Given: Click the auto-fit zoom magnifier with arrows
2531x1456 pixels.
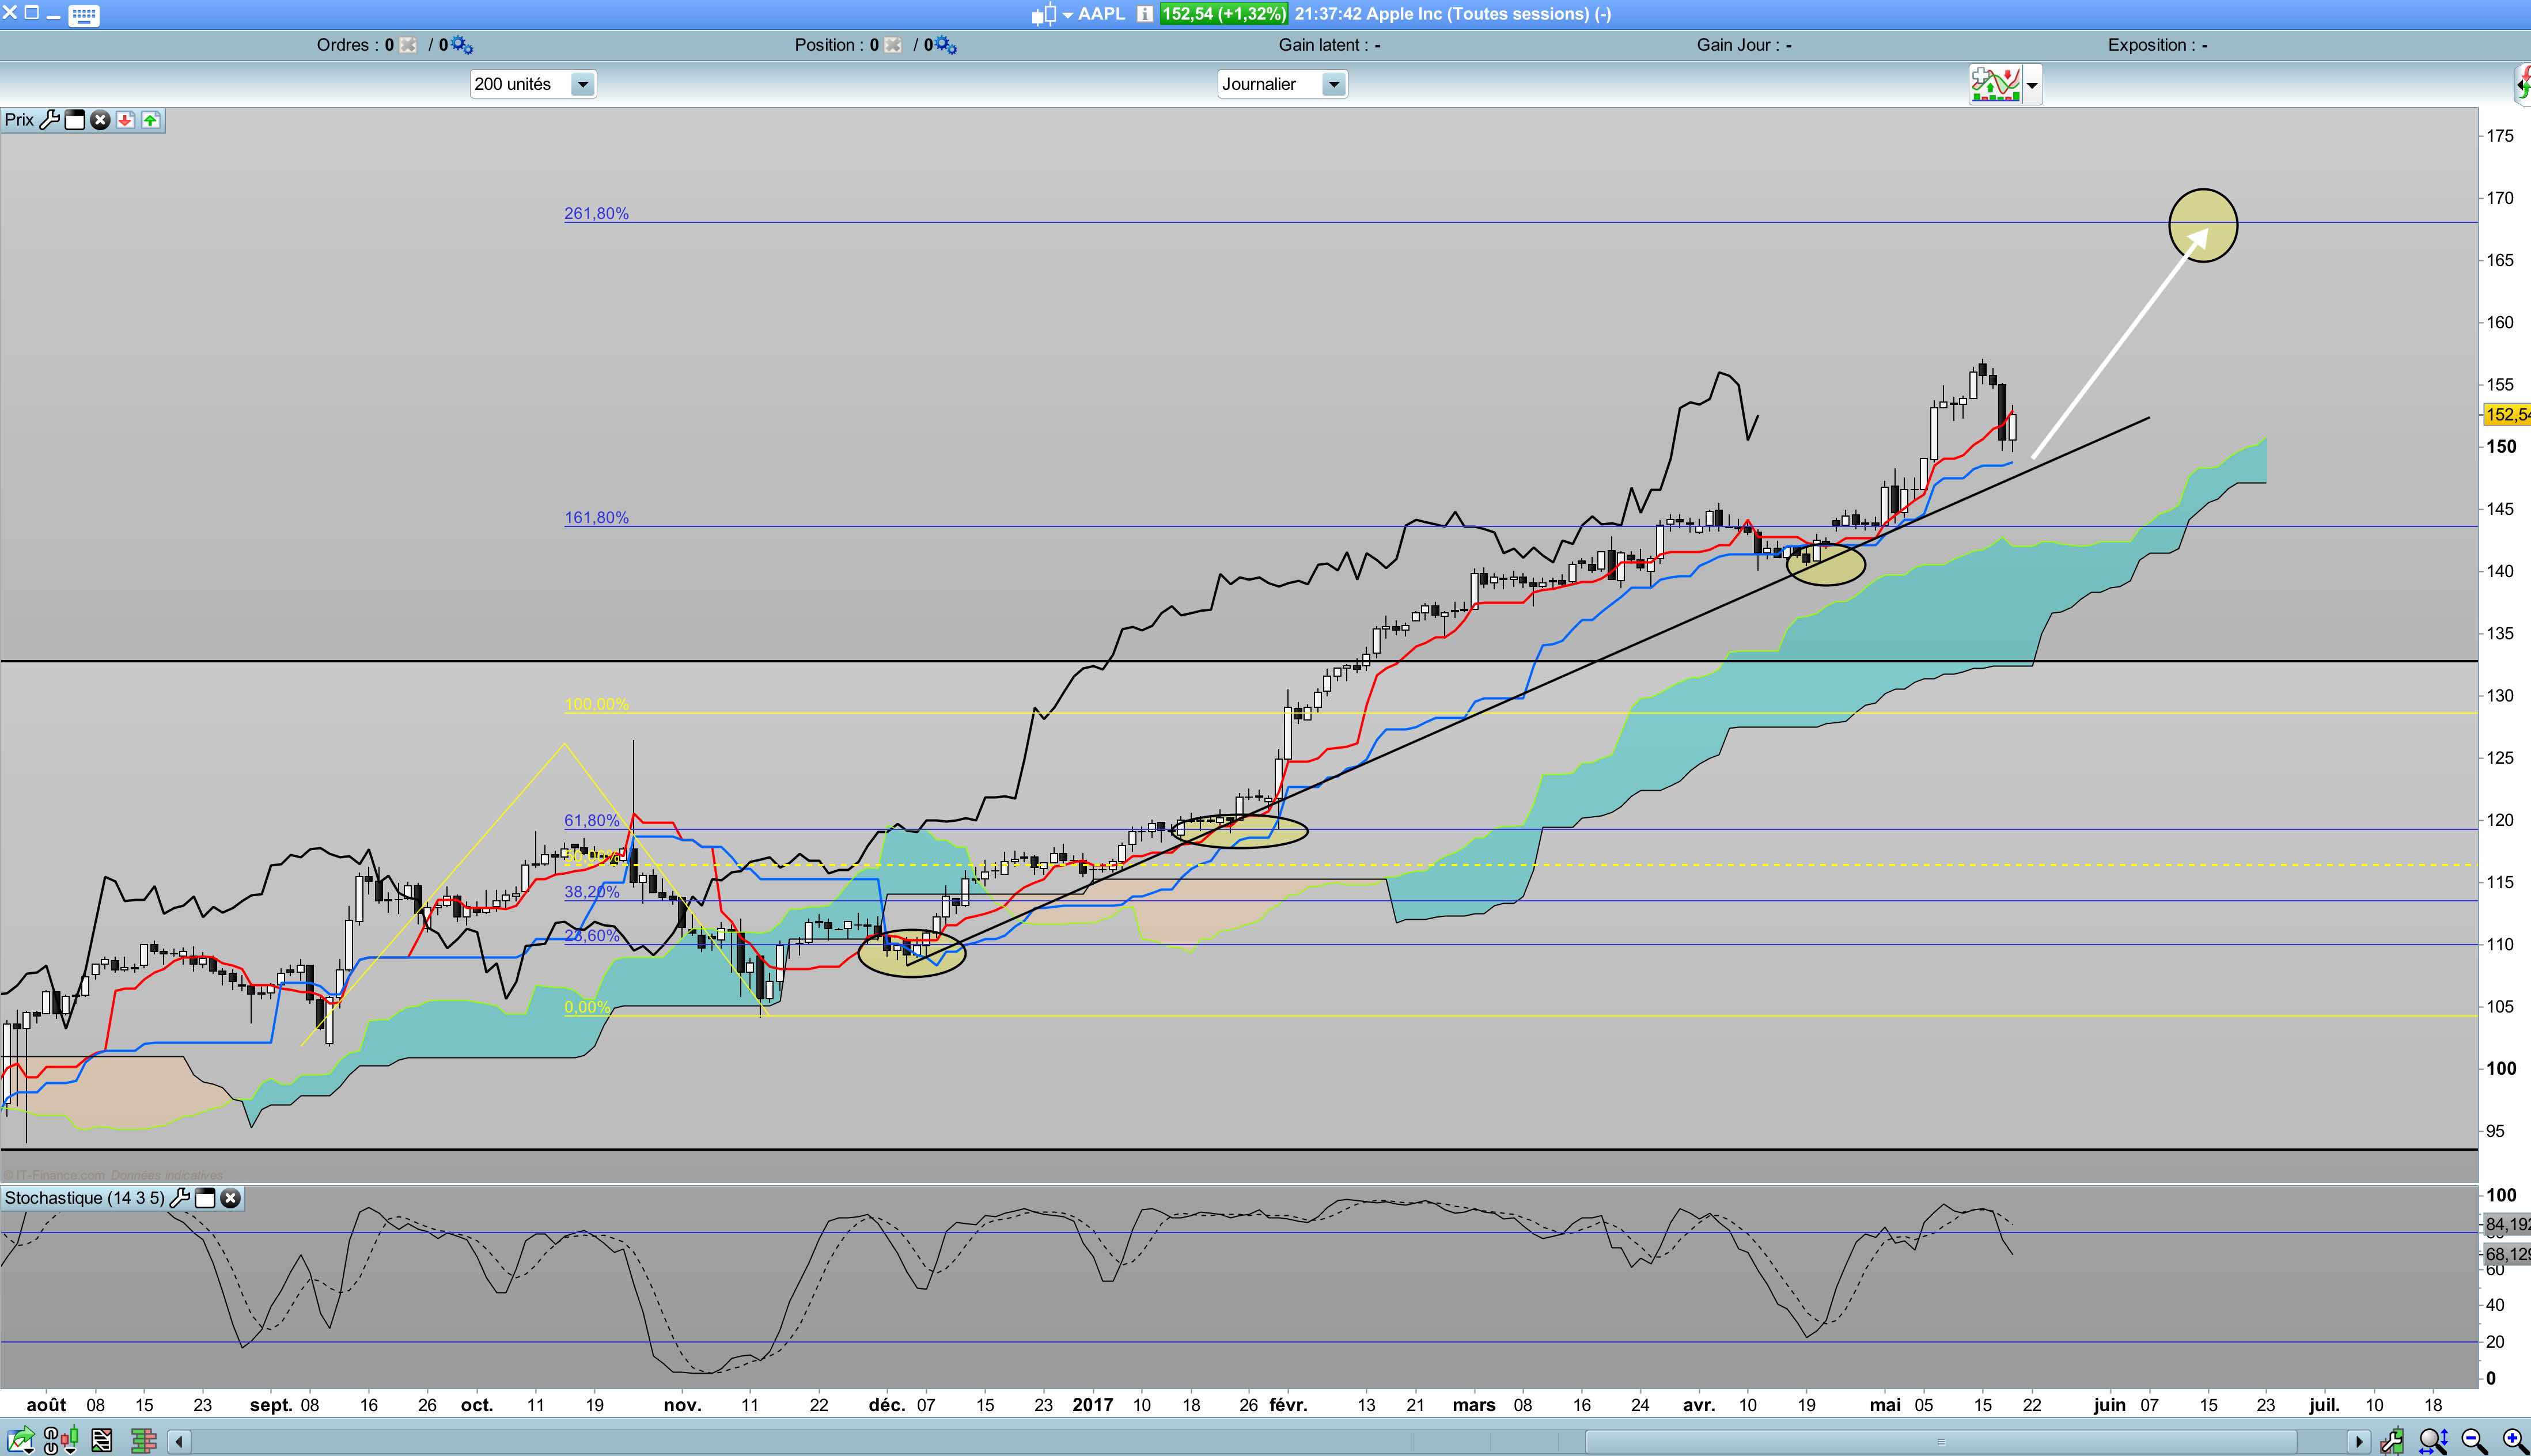Looking at the screenshot, I should coord(2433,1441).
